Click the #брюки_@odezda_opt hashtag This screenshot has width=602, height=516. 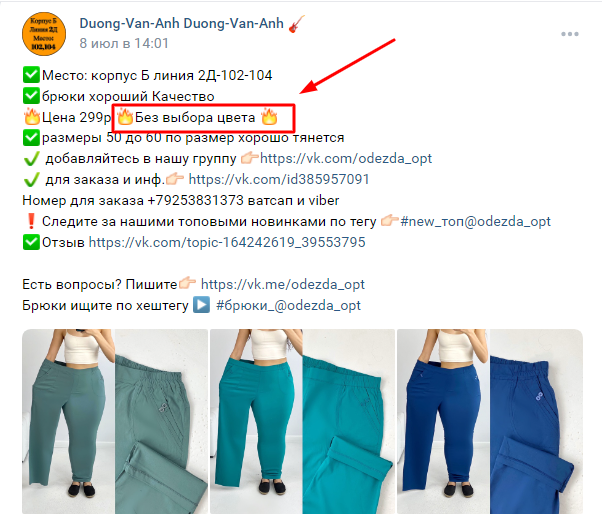288,306
